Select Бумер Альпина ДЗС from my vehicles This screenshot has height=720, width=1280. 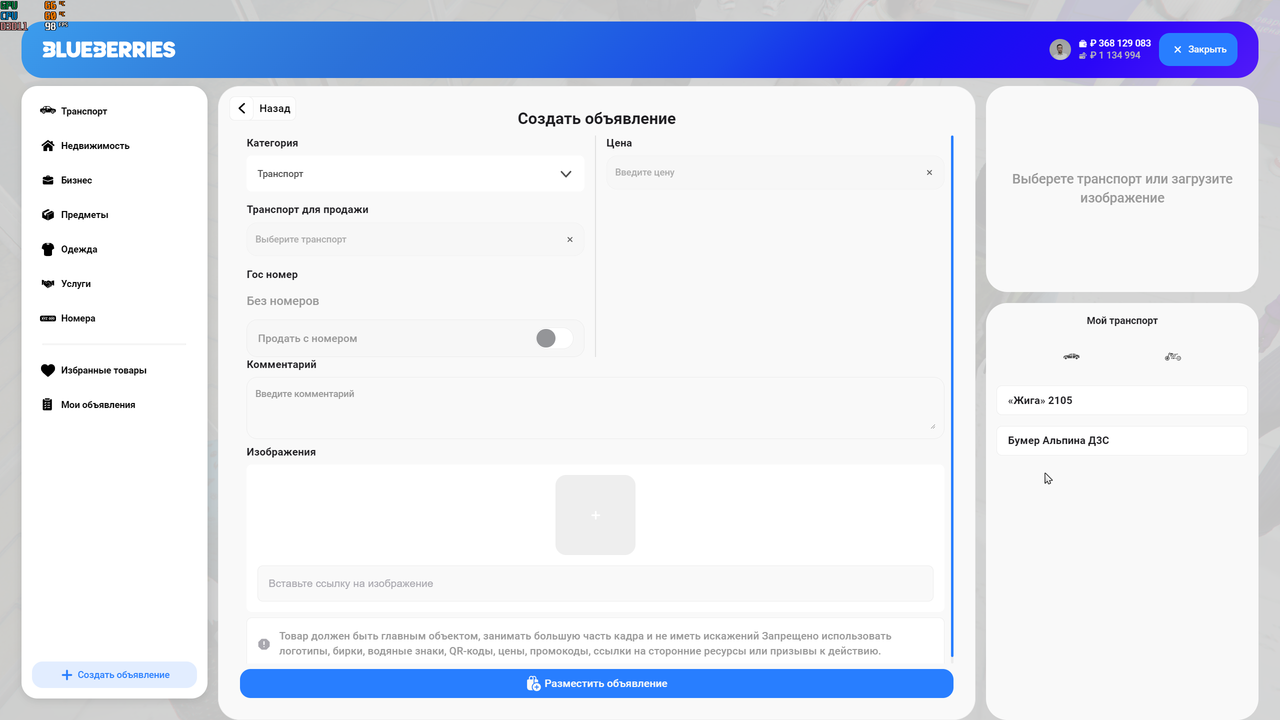tap(1122, 440)
